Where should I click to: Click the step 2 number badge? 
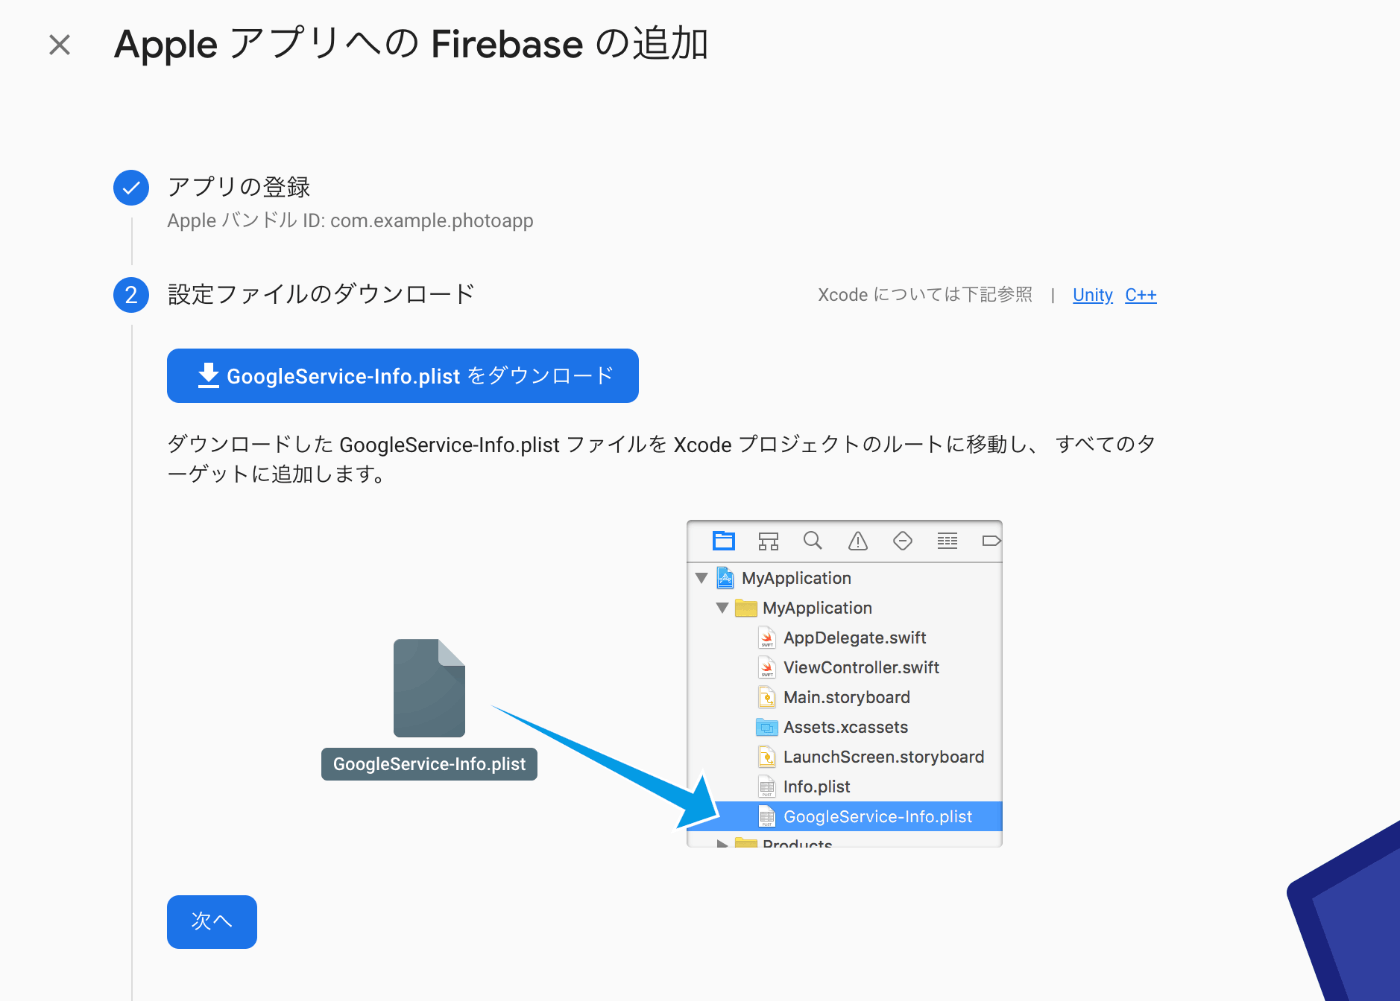click(131, 295)
